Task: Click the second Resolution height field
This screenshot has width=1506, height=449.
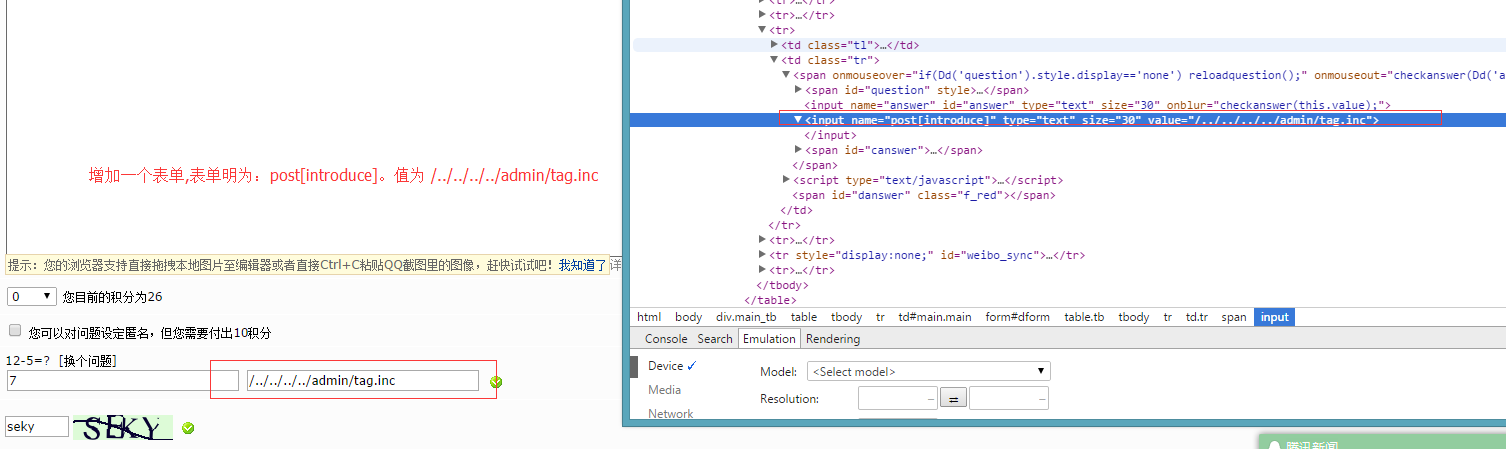Action: pyautogui.click(x=1008, y=399)
